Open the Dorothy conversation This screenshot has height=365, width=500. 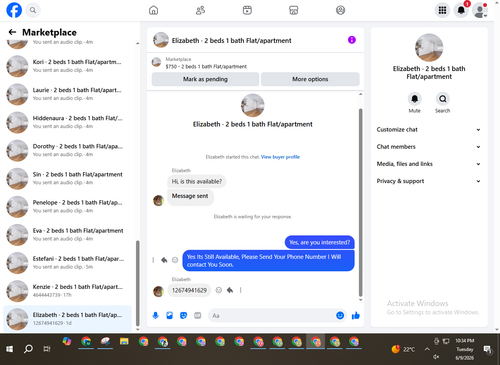click(68, 150)
